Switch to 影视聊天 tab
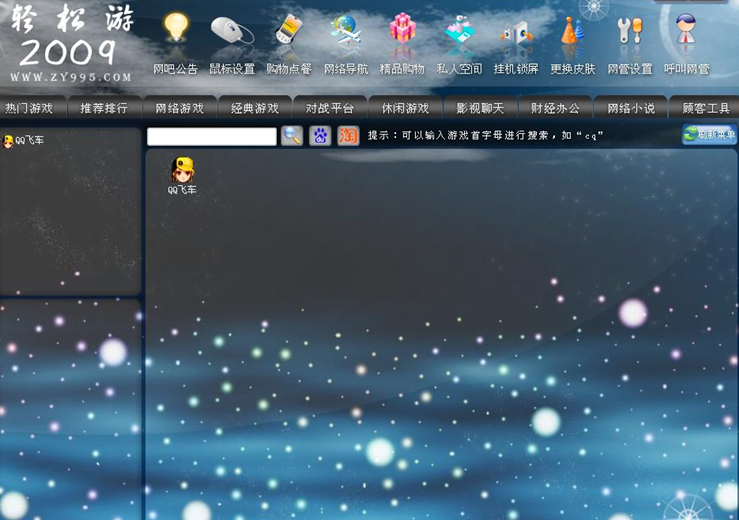 480,108
